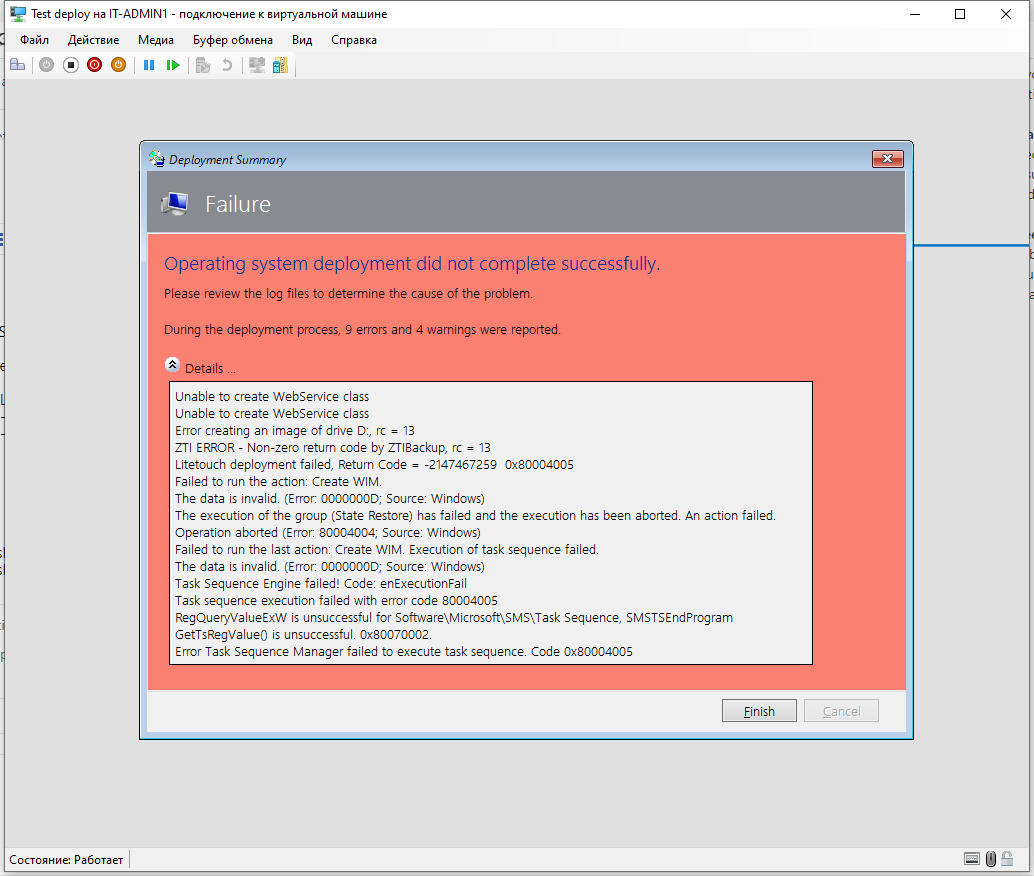Reset the VM using green play icon
Screen dimensions: 1034x876
[x=173, y=65]
